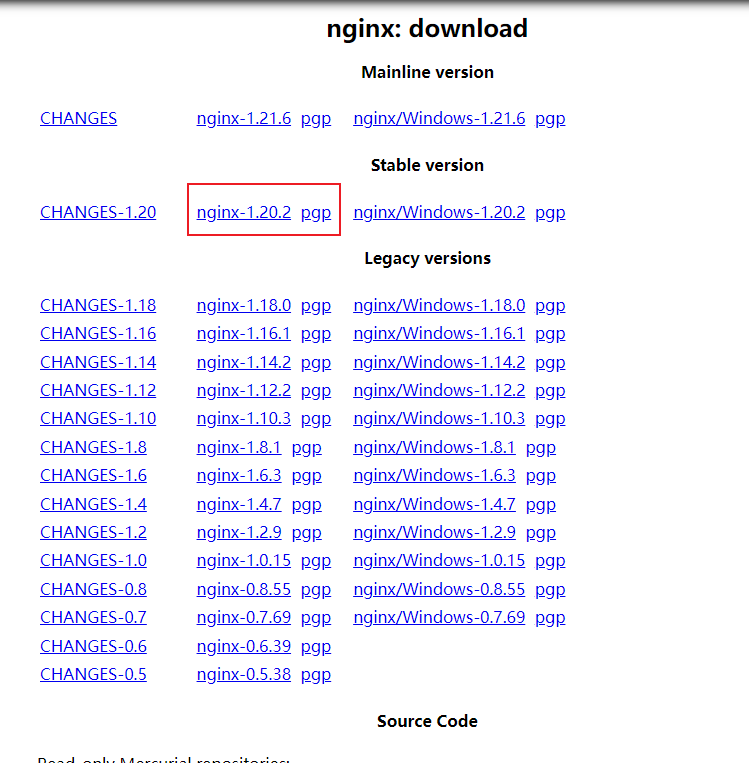This screenshot has height=763, width=749.
Task: Open CHANGES-1.2 link
Action: (x=93, y=532)
